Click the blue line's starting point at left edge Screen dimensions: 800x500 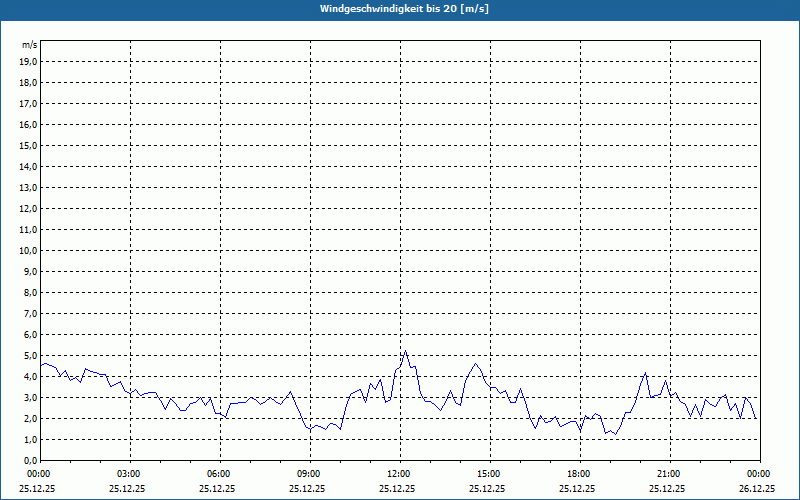coord(41,364)
